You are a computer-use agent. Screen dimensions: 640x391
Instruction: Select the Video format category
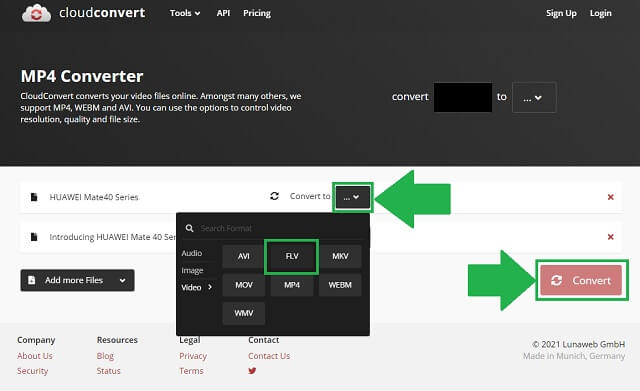click(196, 287)
